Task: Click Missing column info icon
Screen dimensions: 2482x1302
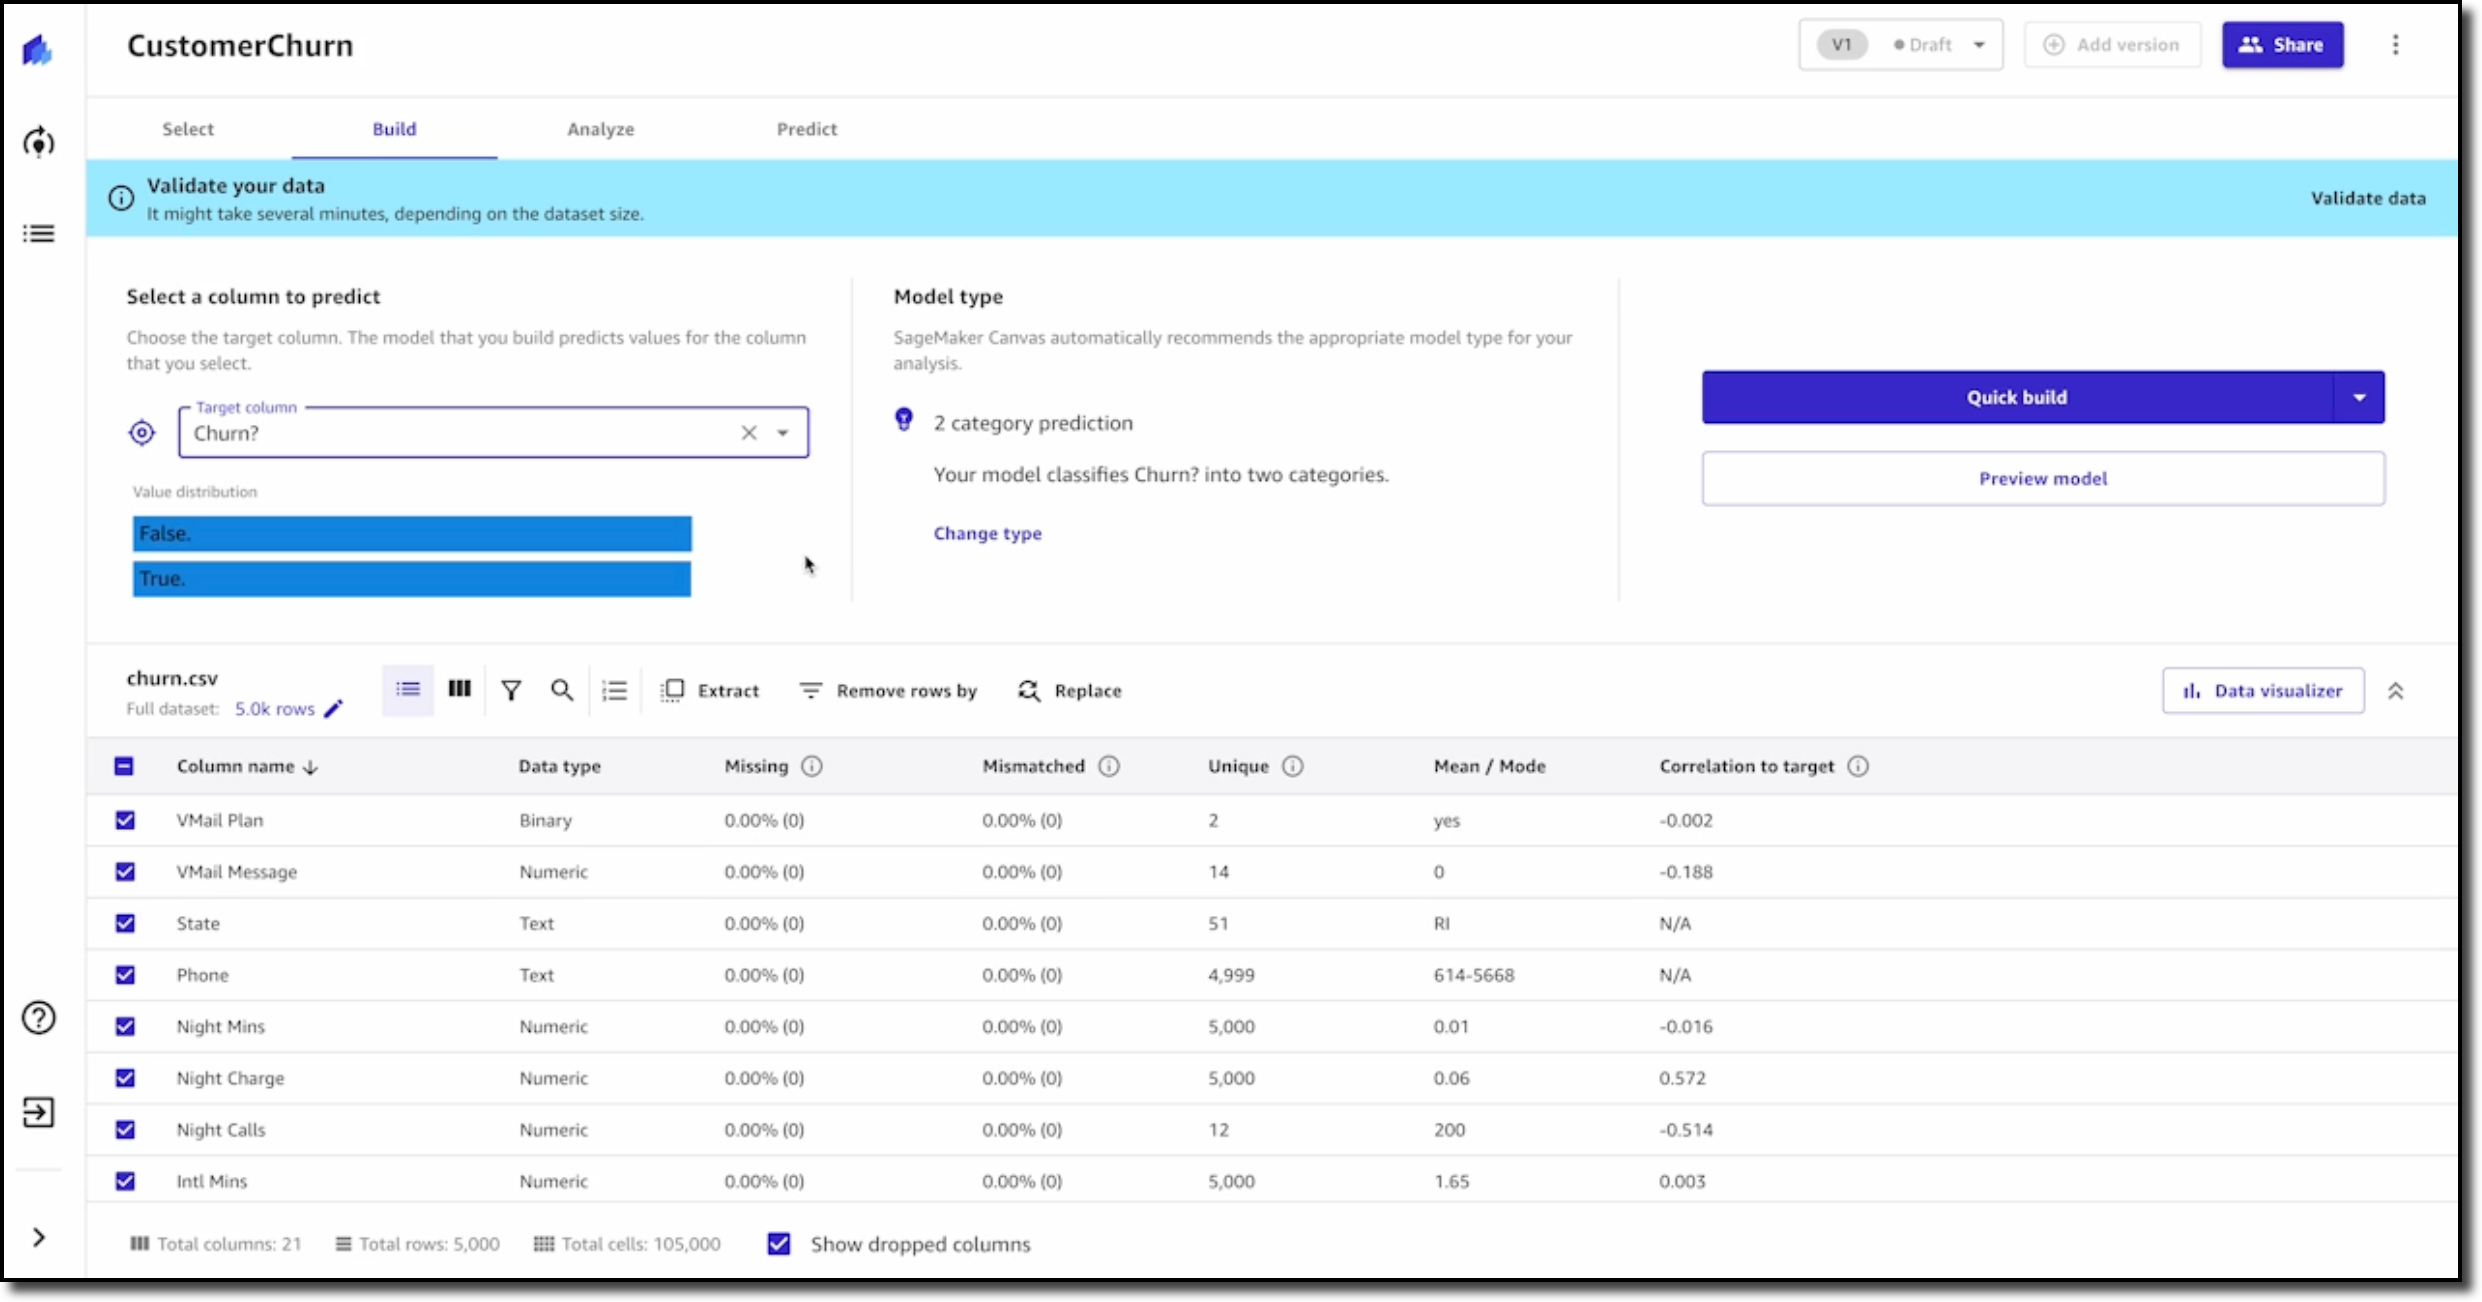Action: tap(812, 766)
